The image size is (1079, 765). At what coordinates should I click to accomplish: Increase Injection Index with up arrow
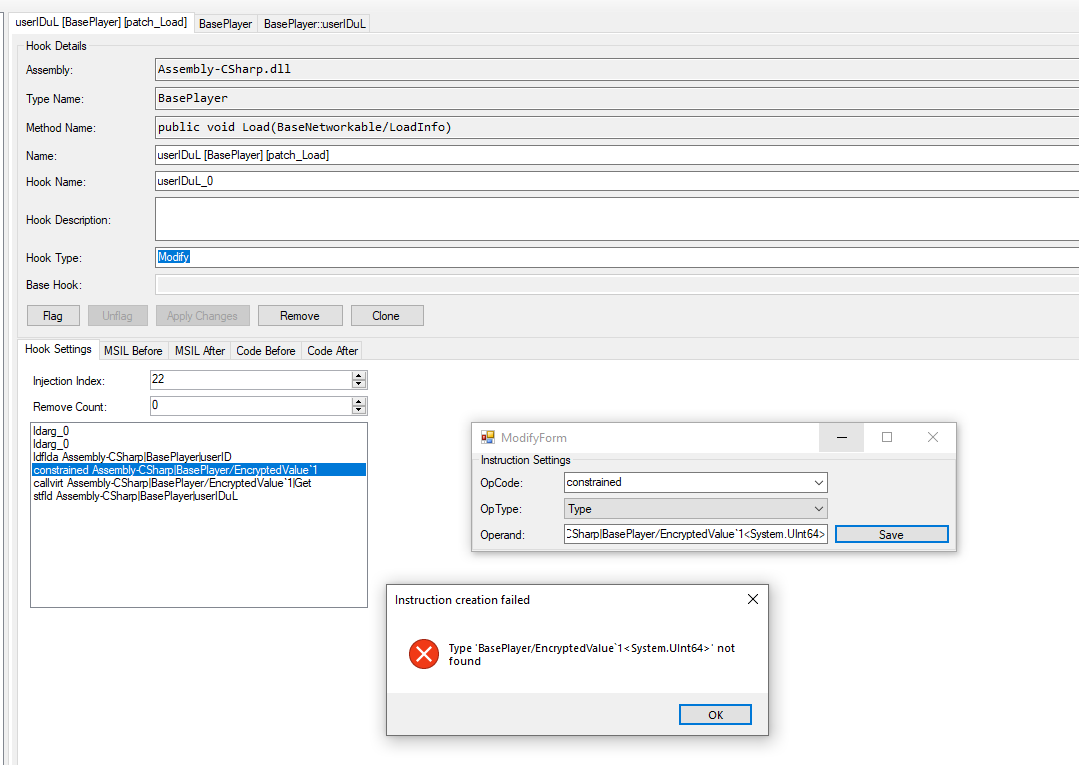[x=360, y=375]
